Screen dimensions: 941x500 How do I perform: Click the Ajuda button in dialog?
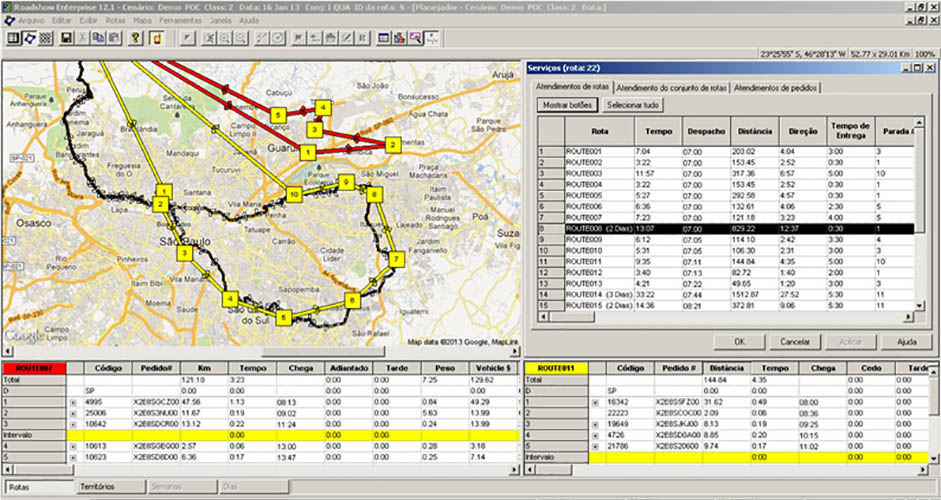pyautogui.click(x=907, y=342)
